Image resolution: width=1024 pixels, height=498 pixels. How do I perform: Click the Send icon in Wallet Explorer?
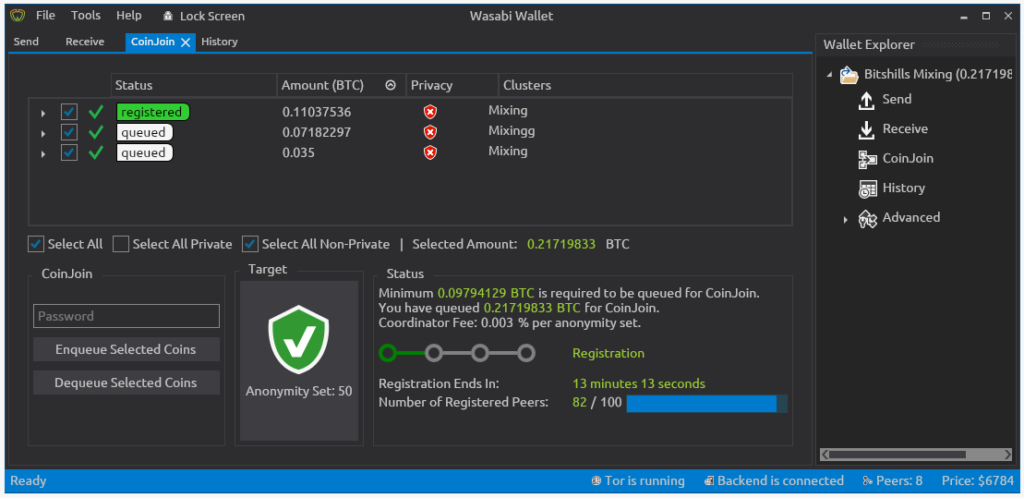tap(867, 100)
